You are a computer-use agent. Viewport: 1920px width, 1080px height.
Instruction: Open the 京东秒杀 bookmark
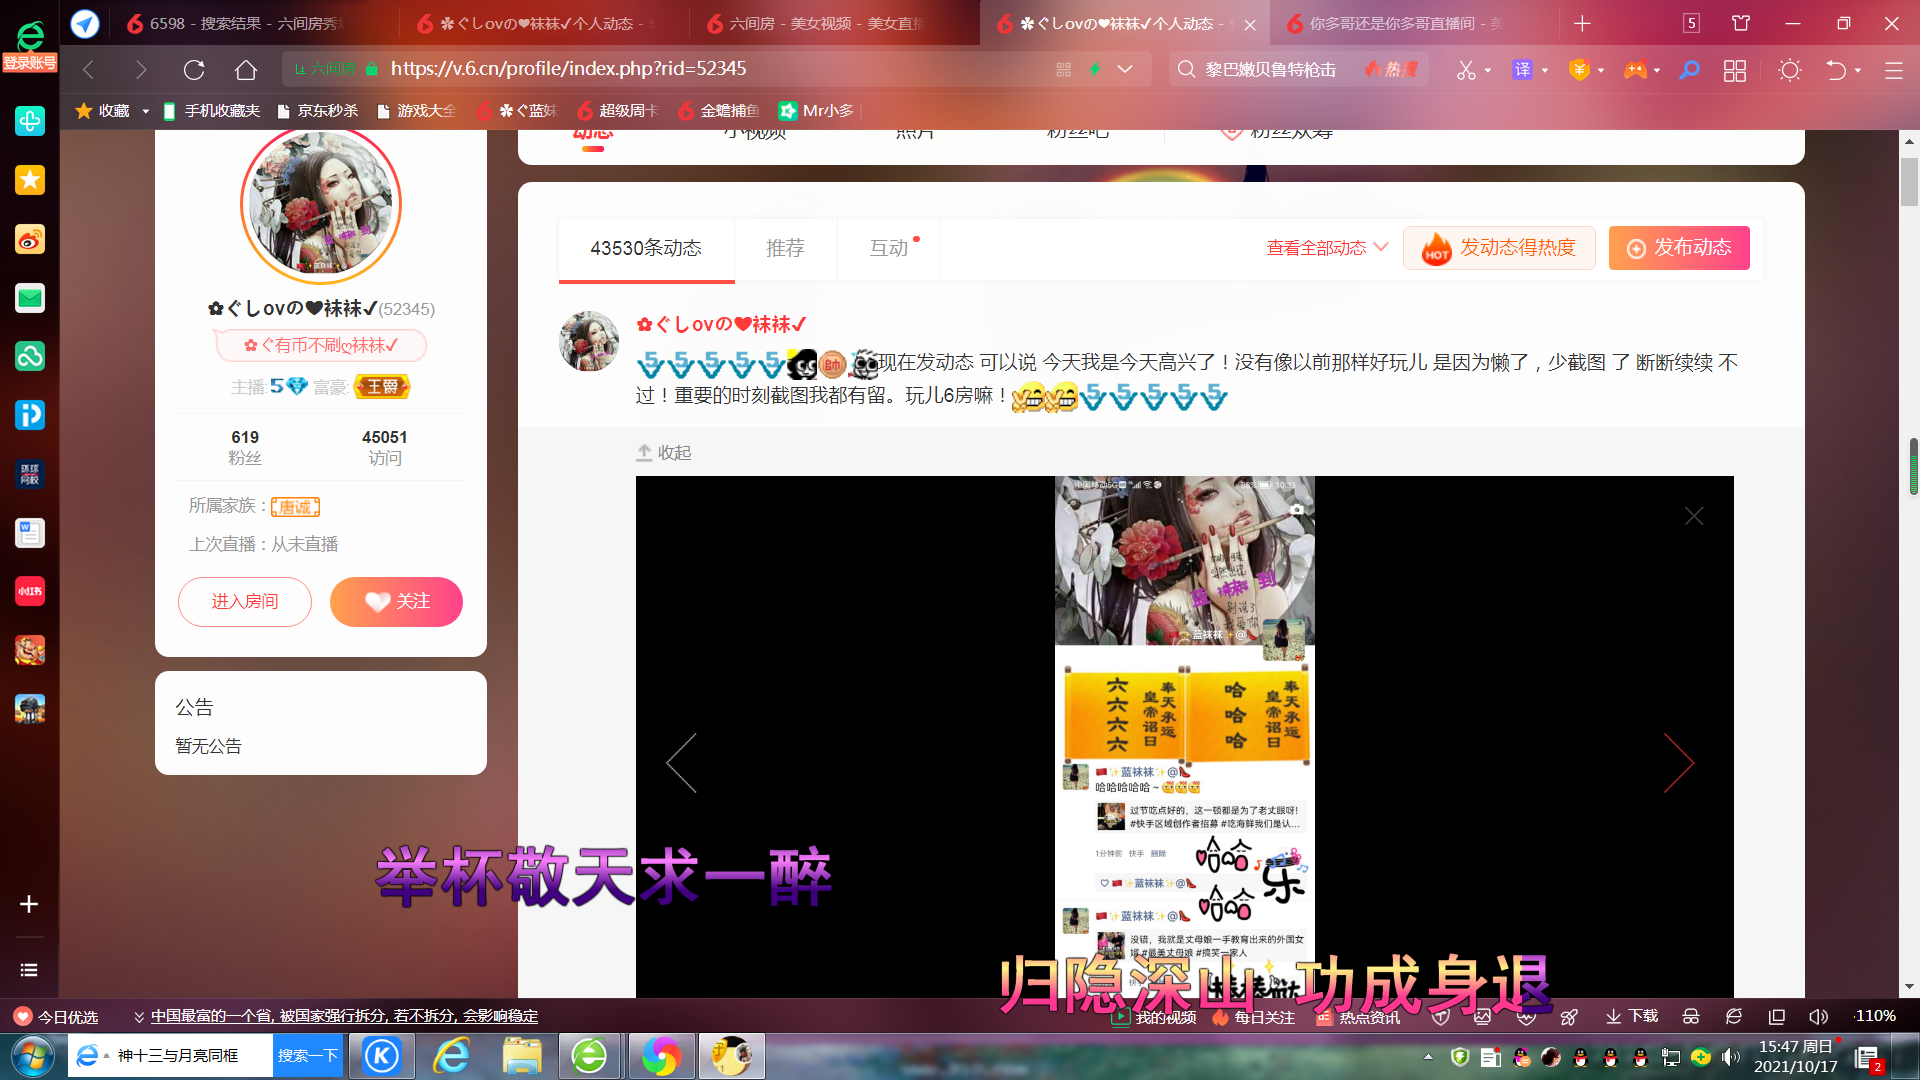click(x=317, y=111)
